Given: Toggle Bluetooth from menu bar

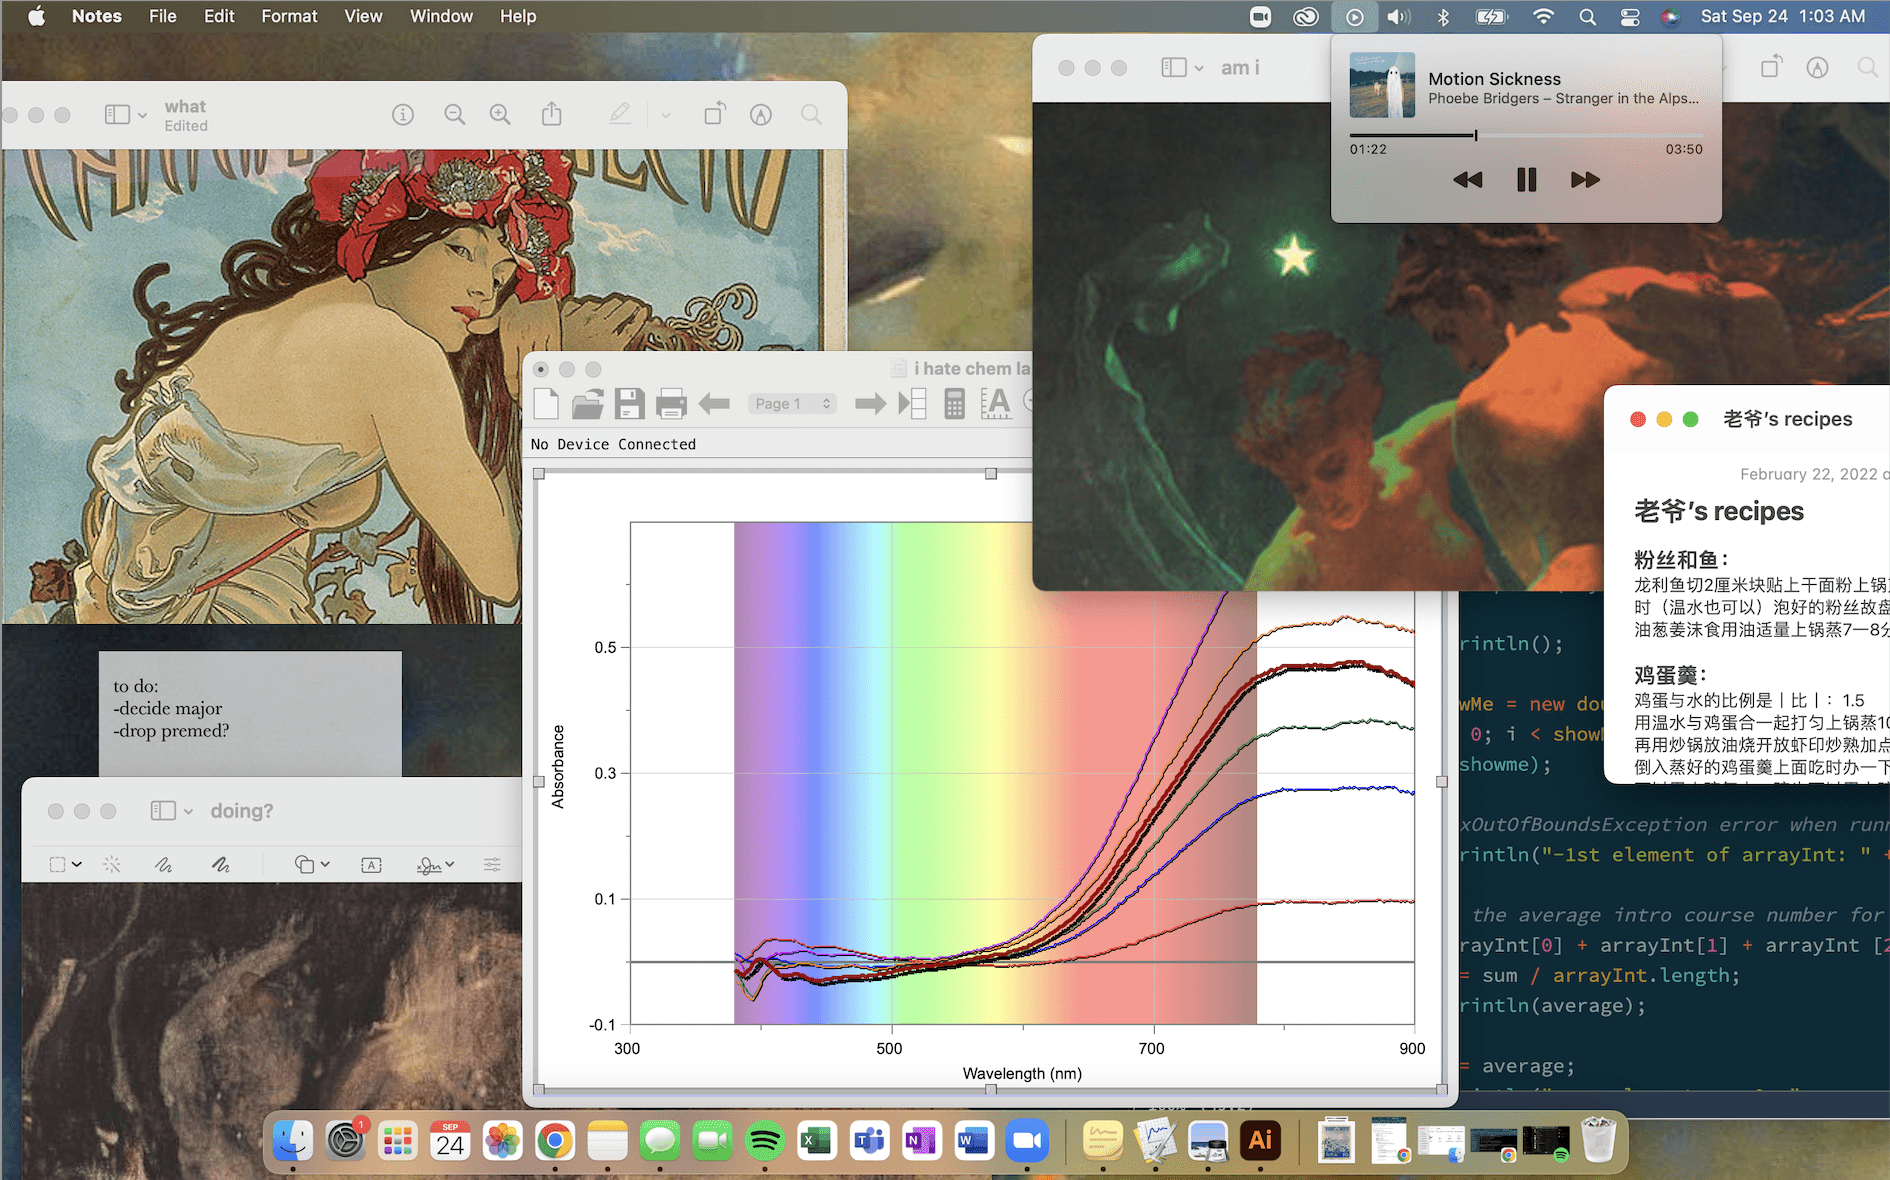Looking at the screenshot, I should (1443, 16).
